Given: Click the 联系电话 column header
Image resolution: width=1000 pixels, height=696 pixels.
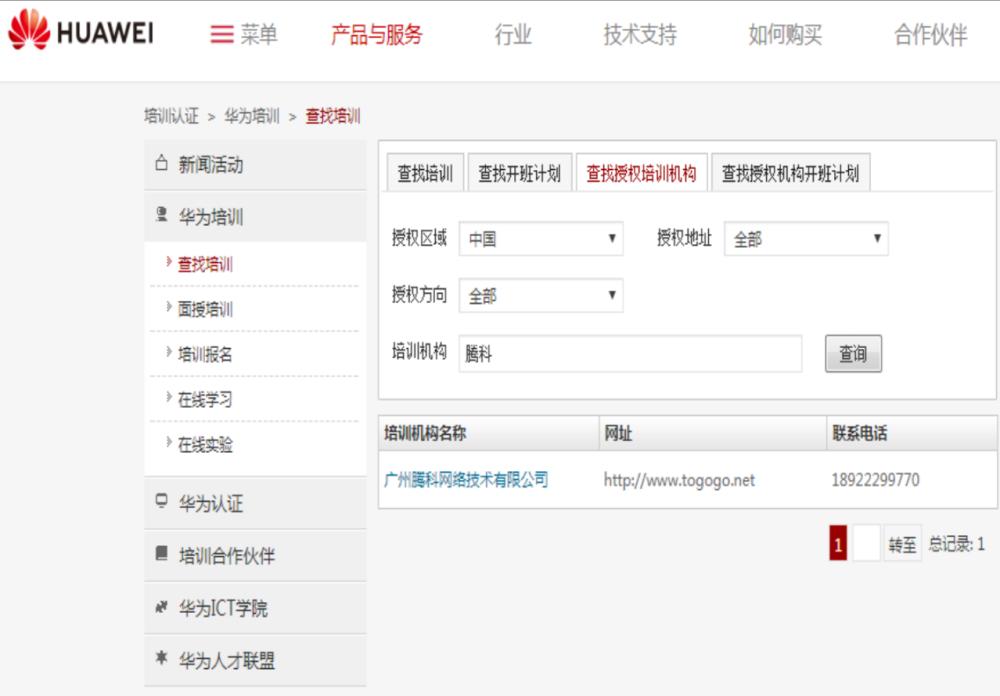Looking at the screenshot, I should click(x=912, y=433).
